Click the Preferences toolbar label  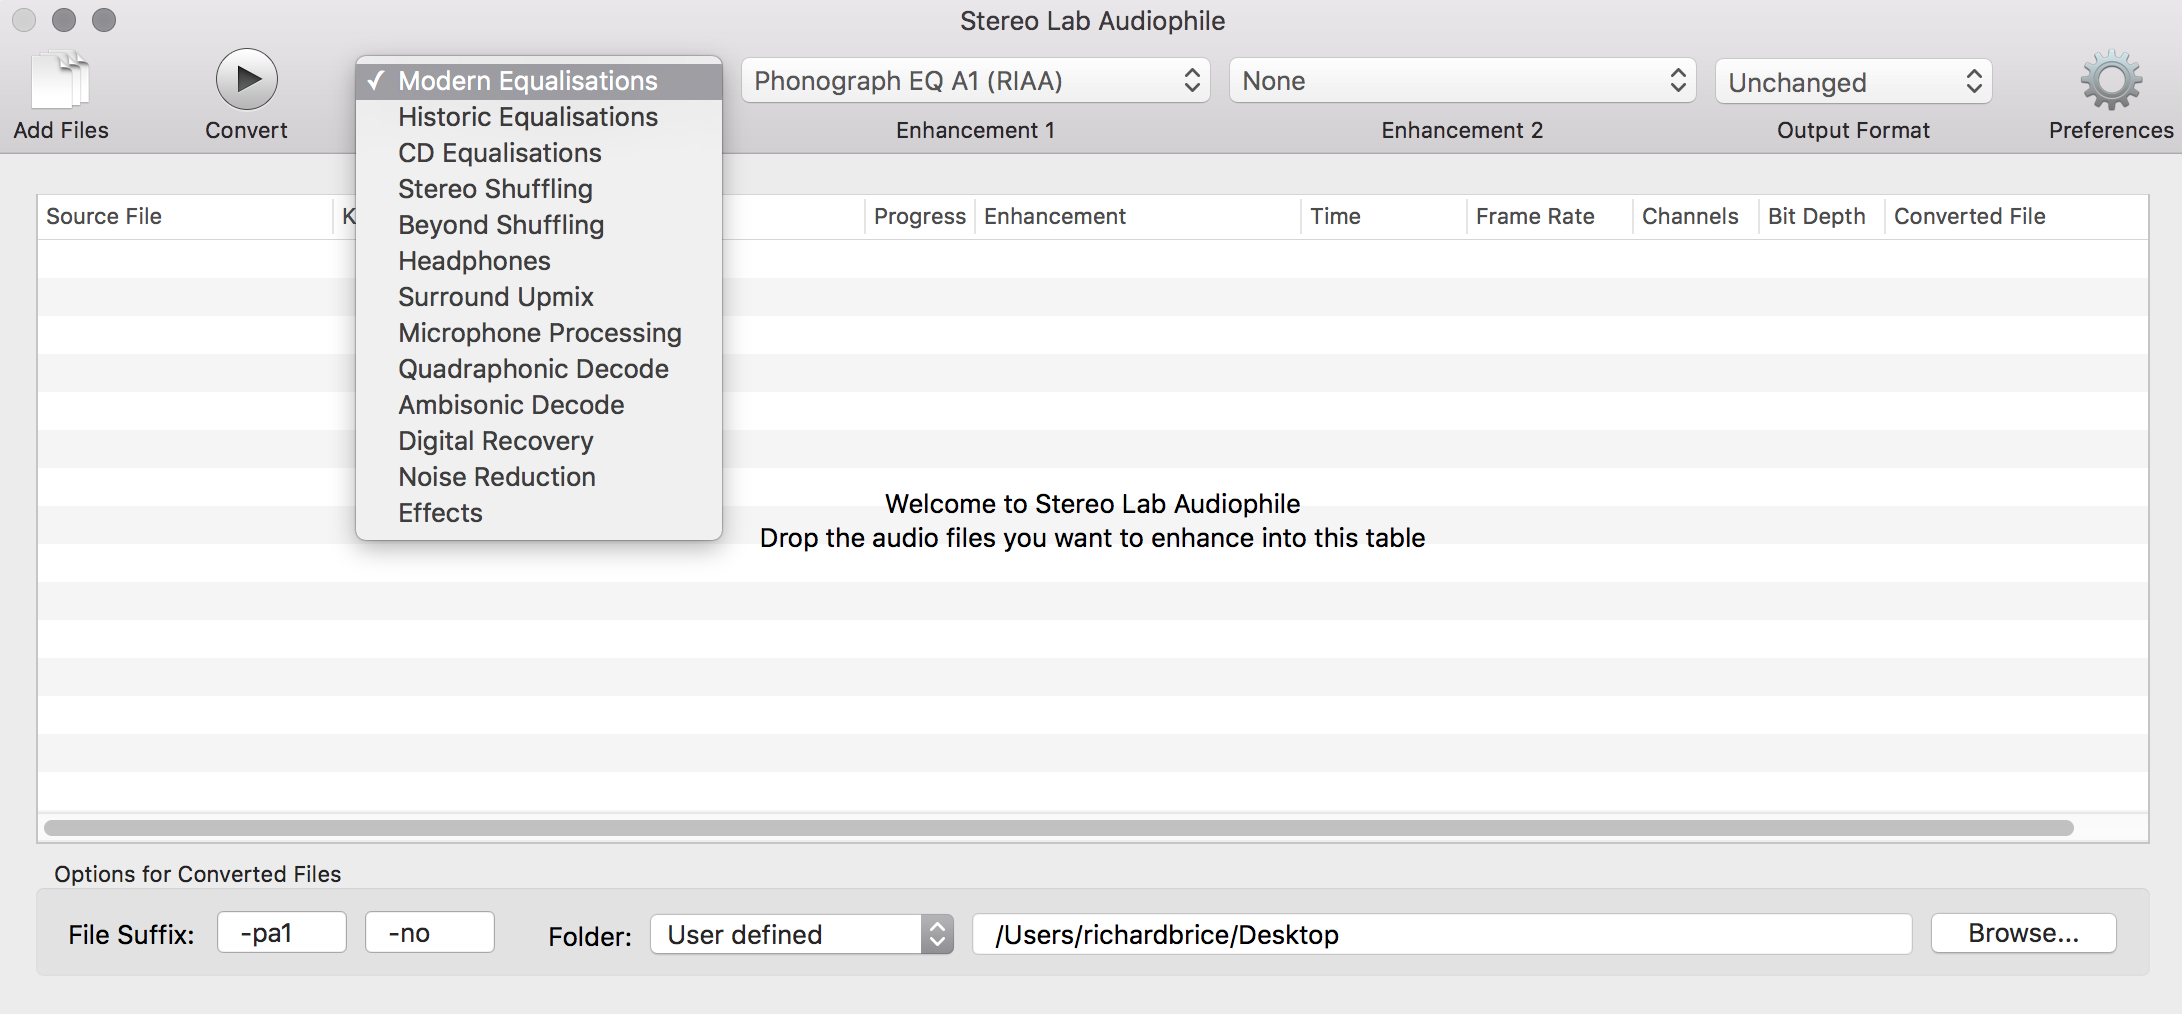pyautogui.click(x=2111, y=130)
